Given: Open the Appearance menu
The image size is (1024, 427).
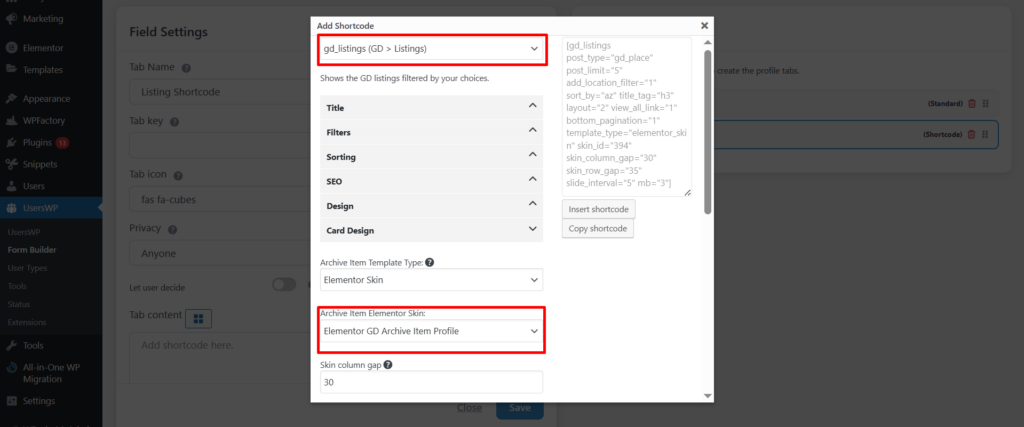Looking at the screenshot, I should point(46,99).
